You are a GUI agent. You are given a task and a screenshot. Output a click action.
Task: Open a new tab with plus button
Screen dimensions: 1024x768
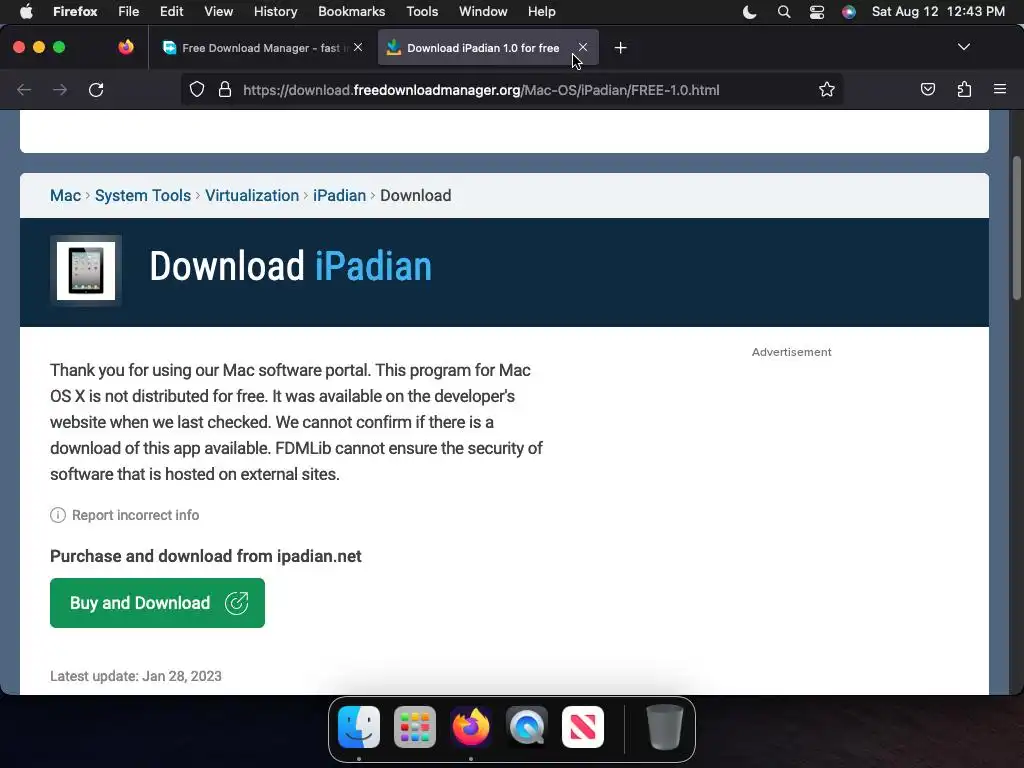coord(620,48)
